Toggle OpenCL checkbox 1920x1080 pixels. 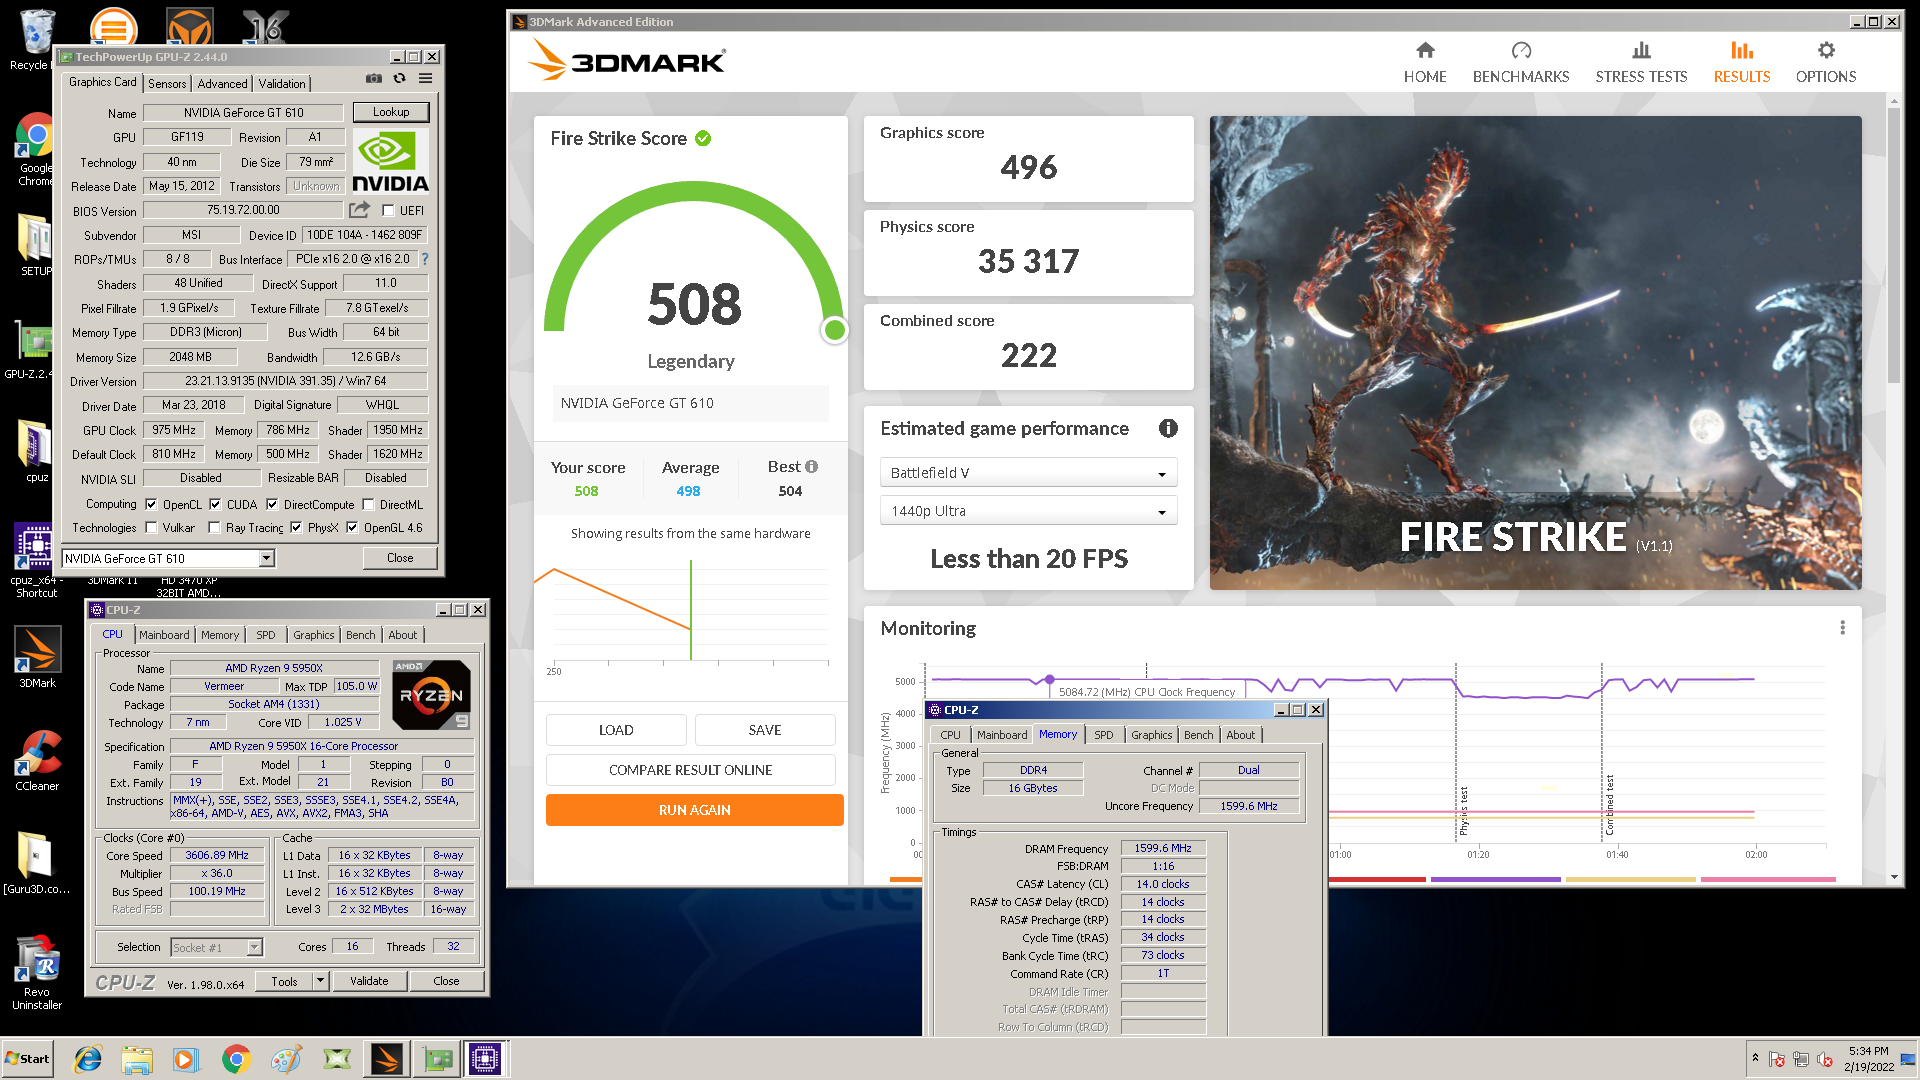tap(151, 505)
